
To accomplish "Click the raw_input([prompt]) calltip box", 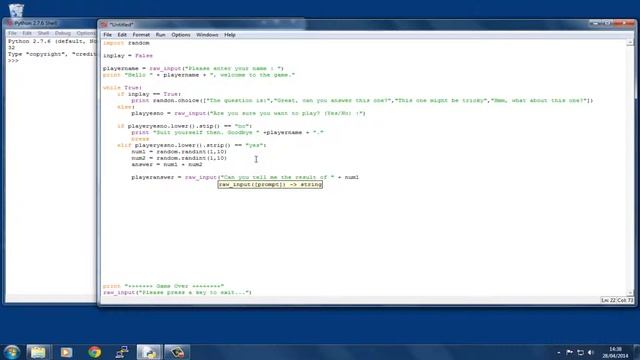I will [x=270, y=184].
